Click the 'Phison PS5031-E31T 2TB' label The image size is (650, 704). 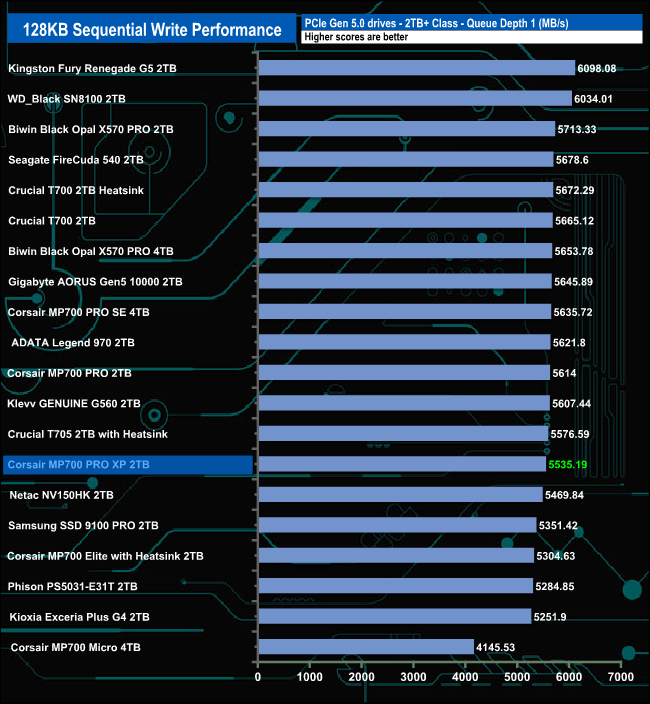(72, 587)
